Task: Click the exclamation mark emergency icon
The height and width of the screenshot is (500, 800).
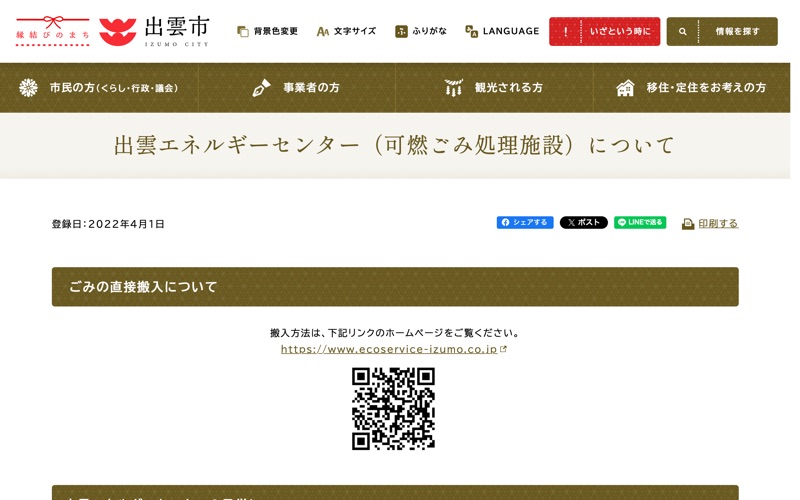Action: (565, 32)
